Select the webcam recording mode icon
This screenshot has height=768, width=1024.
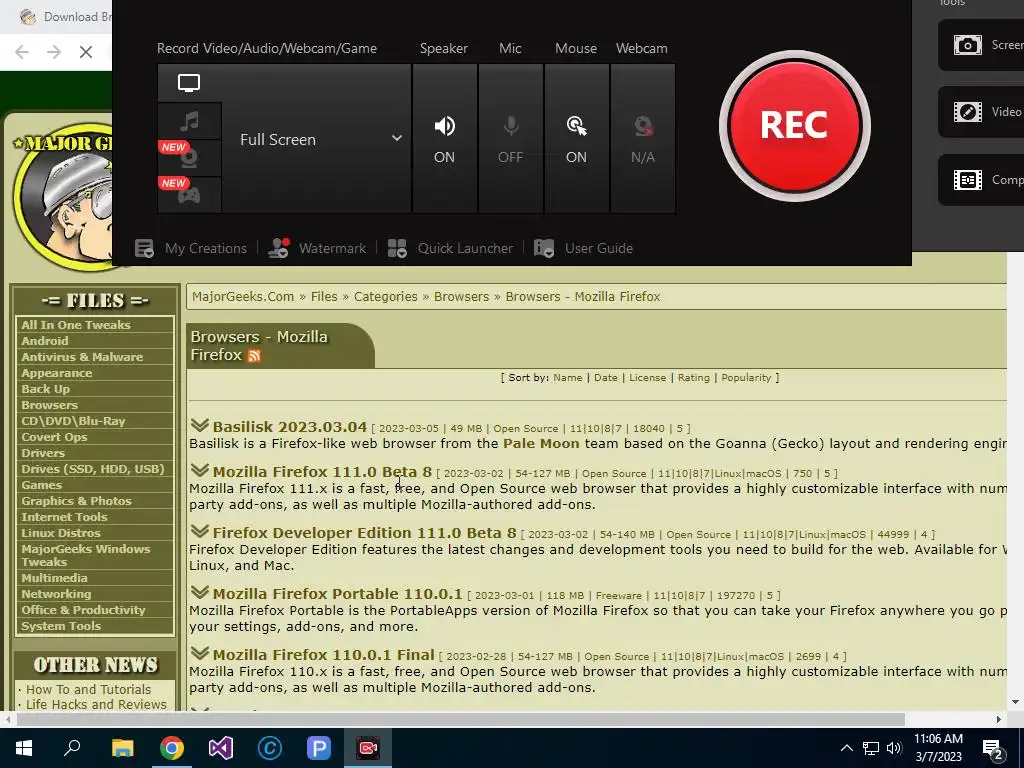click(x=189, y=157)
